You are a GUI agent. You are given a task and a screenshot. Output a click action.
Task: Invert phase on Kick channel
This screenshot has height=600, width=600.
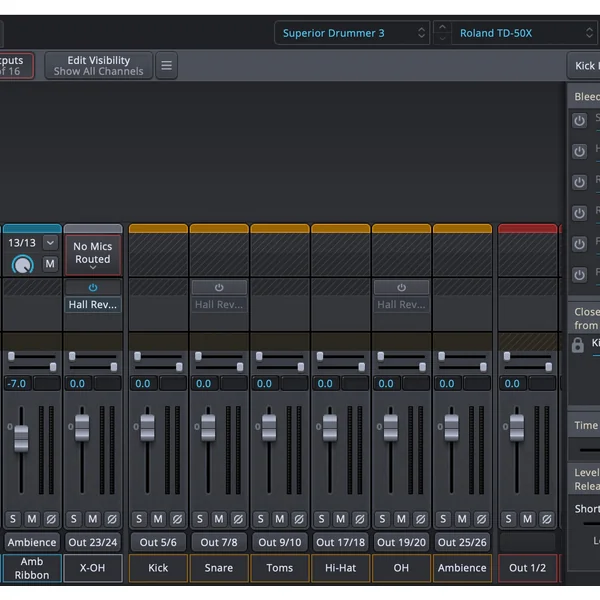pyautogui.click(x=177, y=519)
